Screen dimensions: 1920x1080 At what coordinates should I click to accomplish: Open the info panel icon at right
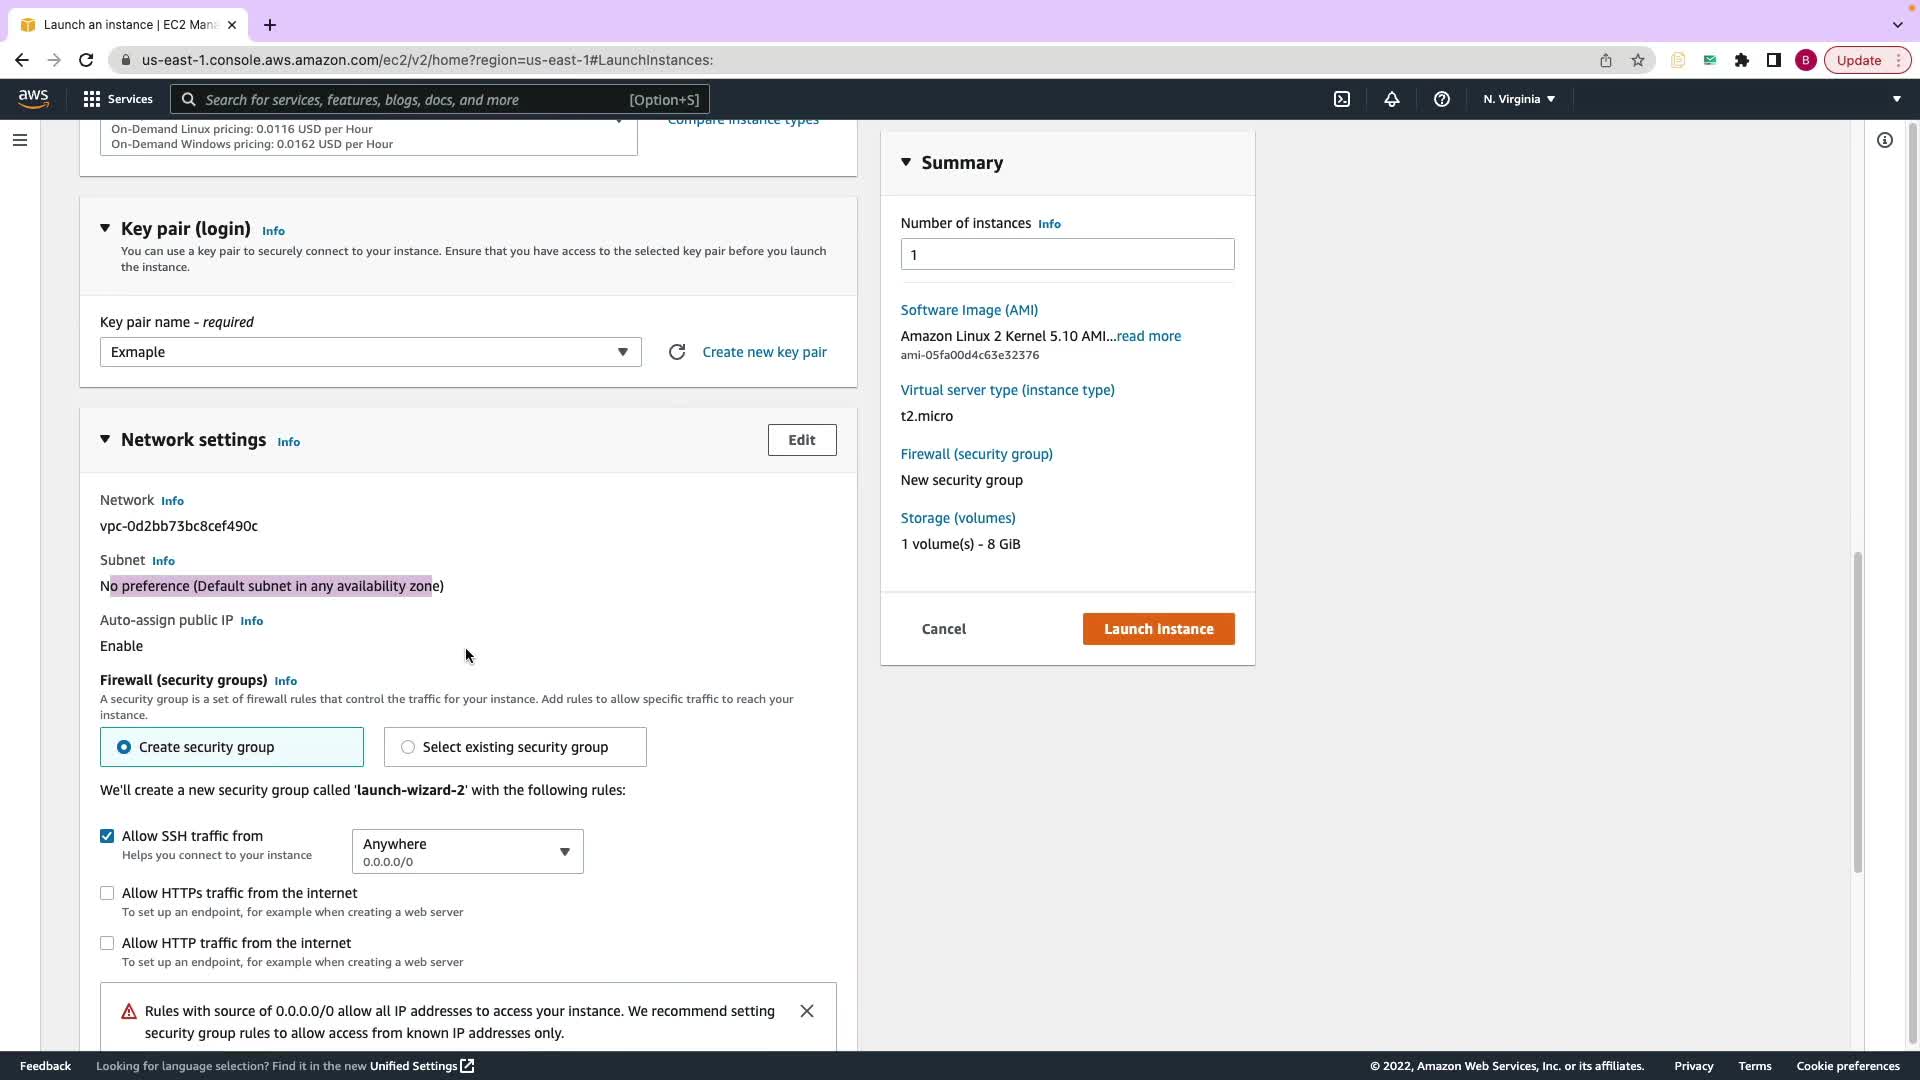coord(1884,140)
